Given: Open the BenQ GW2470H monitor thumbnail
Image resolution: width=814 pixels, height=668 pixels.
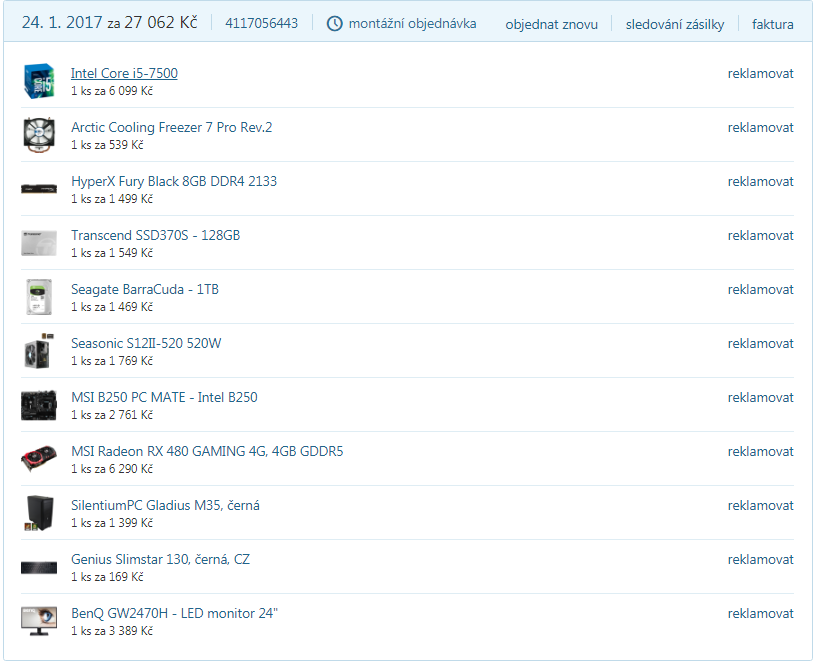Looking at the screenshot, I should point(39,621).
